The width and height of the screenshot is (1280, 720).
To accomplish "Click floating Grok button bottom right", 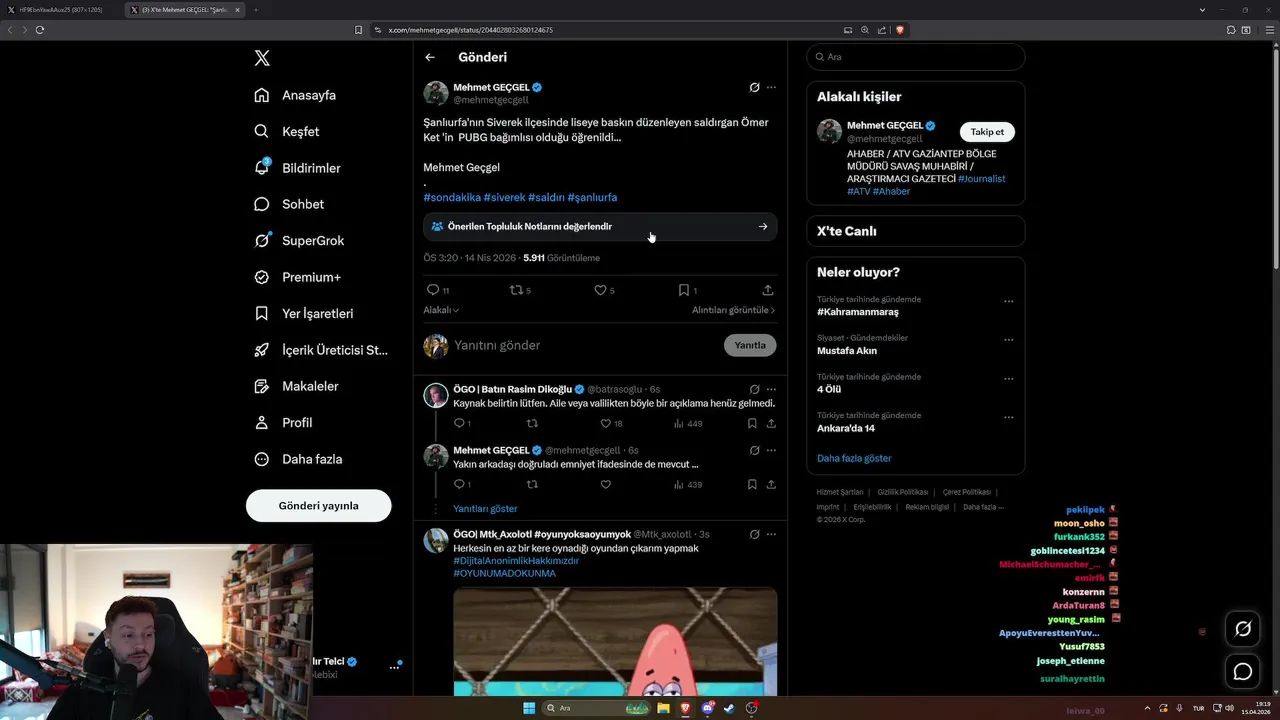I will [x=1243, y=629].
